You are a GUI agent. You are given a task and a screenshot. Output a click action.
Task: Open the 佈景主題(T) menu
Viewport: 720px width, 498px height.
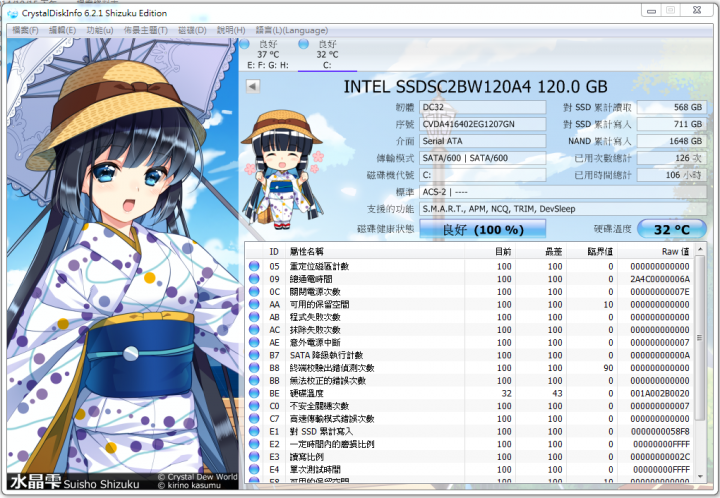tap(146, 30)
